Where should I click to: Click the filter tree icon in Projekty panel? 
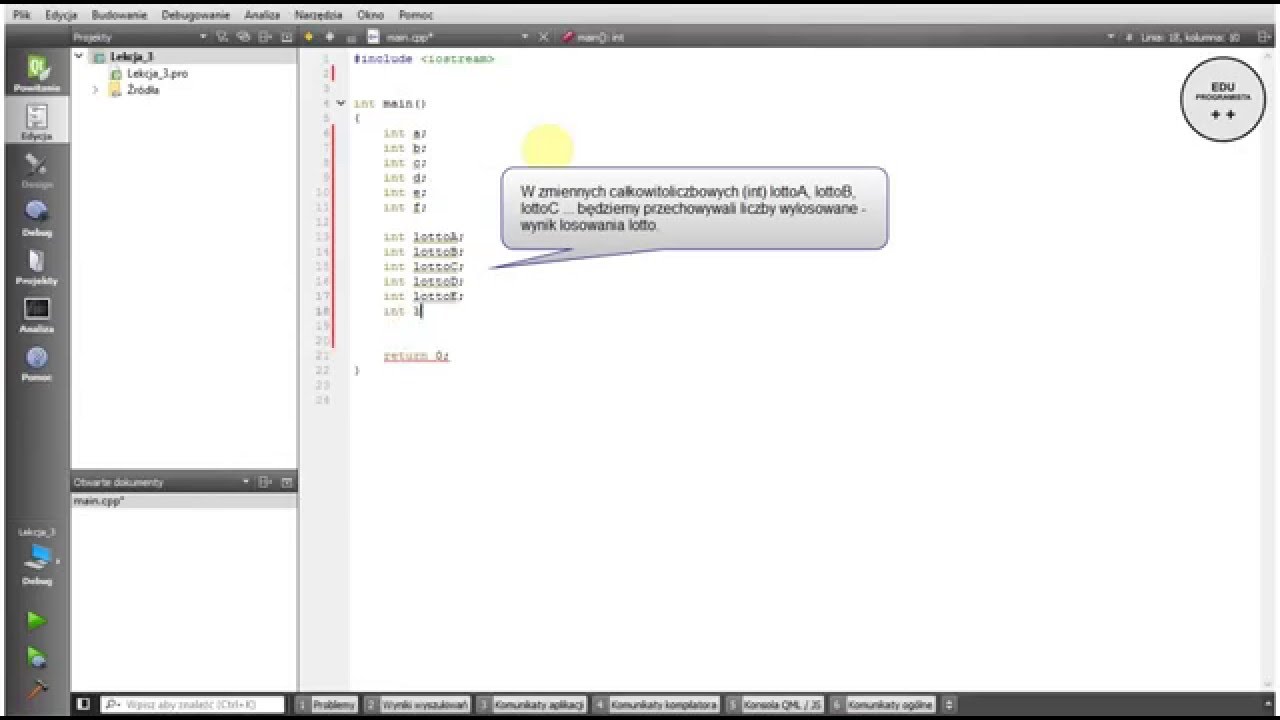click(x=222, y=37)
